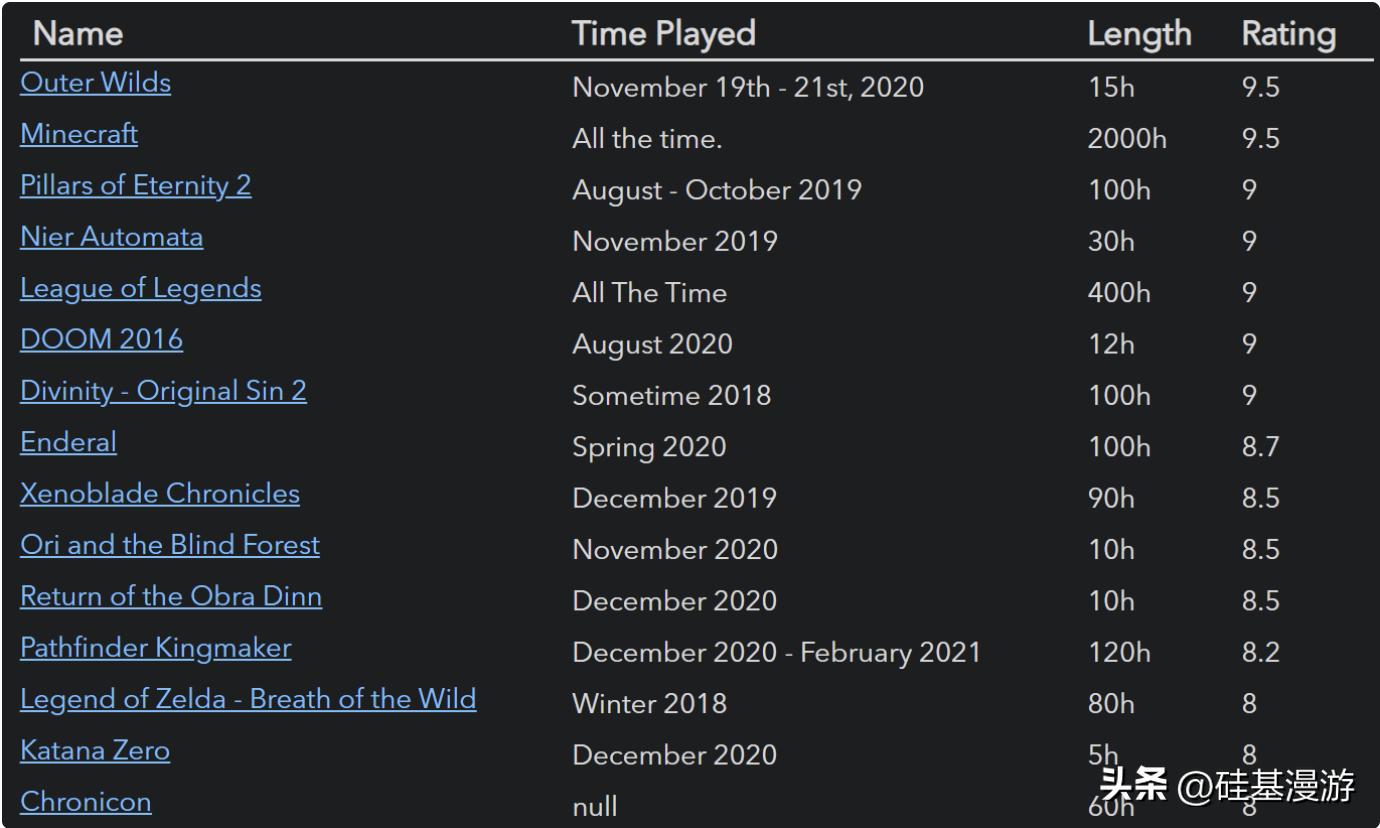Open Legend of Zelda - Breath of the Wild
Image resolution: width=1380 pixels, height=828 pixels.
click(248, 699)
